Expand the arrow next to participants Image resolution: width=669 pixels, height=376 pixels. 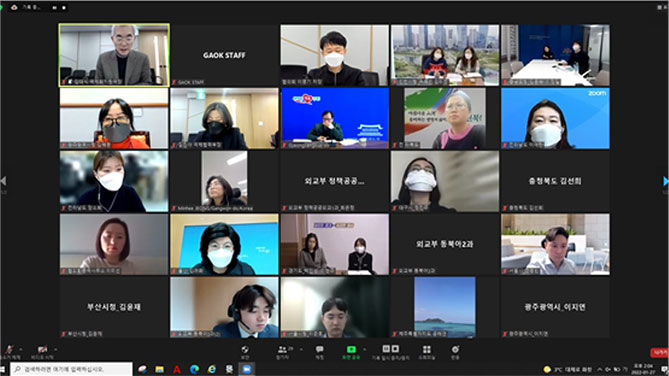coord(301,350)
